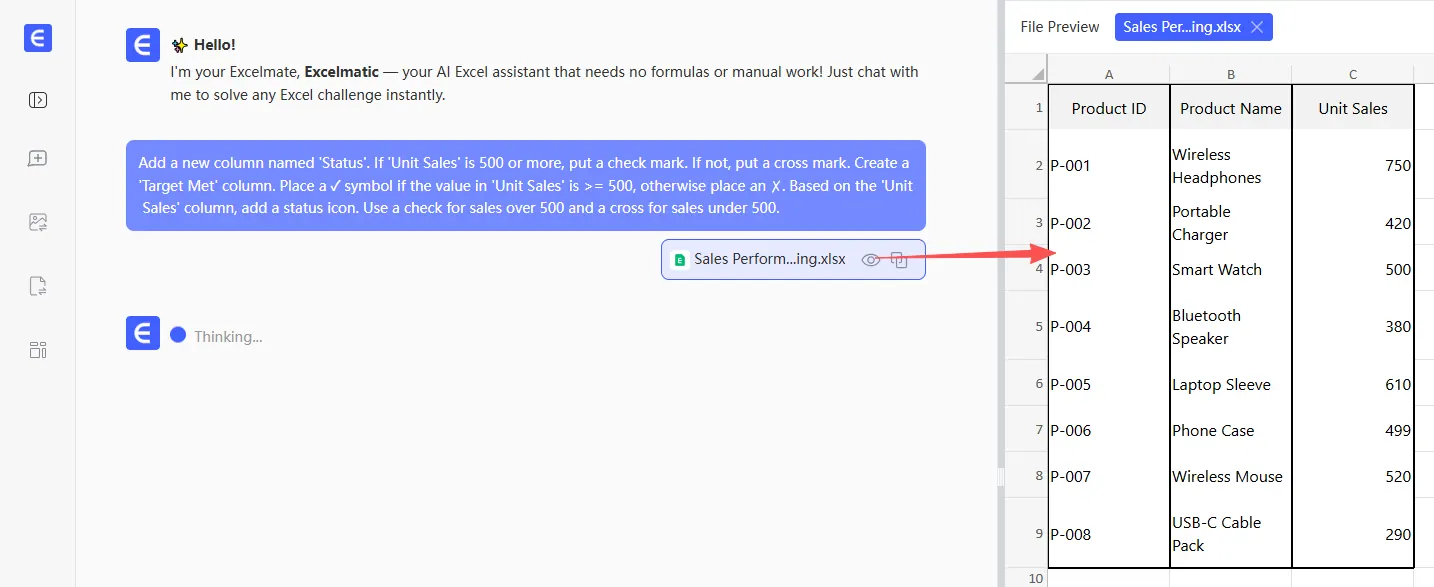Click the File Preview label
Screen dimensions: 1434x587
1059,27
